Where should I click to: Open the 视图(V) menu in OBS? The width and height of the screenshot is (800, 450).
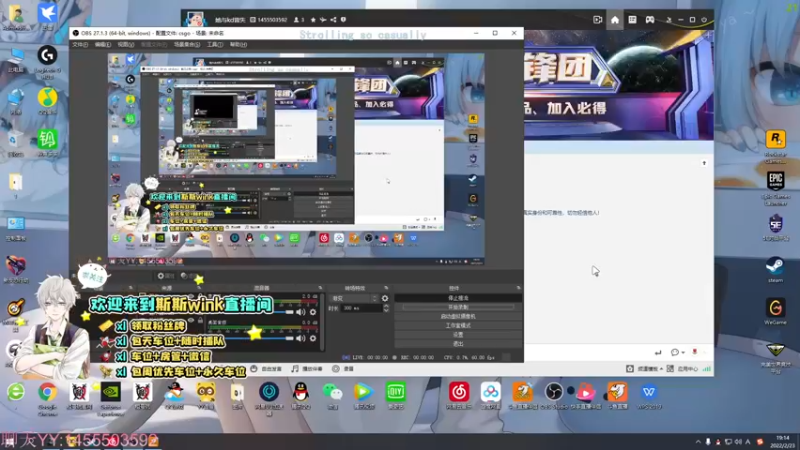pyautogui.click(x=126, y=45)
